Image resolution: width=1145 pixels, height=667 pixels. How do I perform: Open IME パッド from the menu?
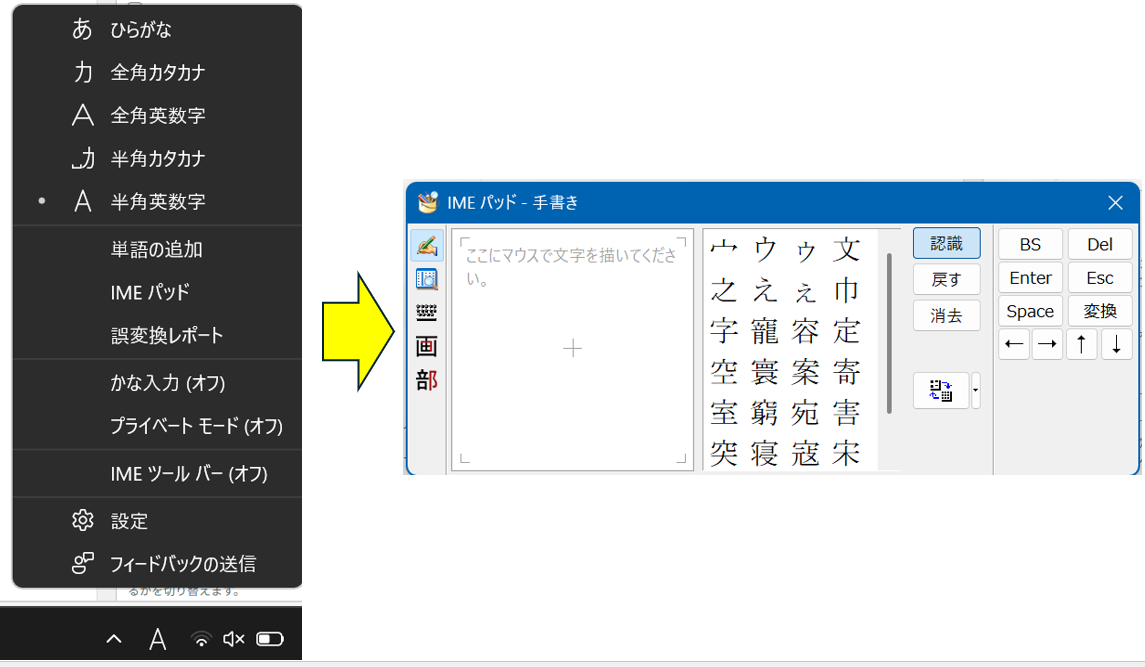click(150, 292)
